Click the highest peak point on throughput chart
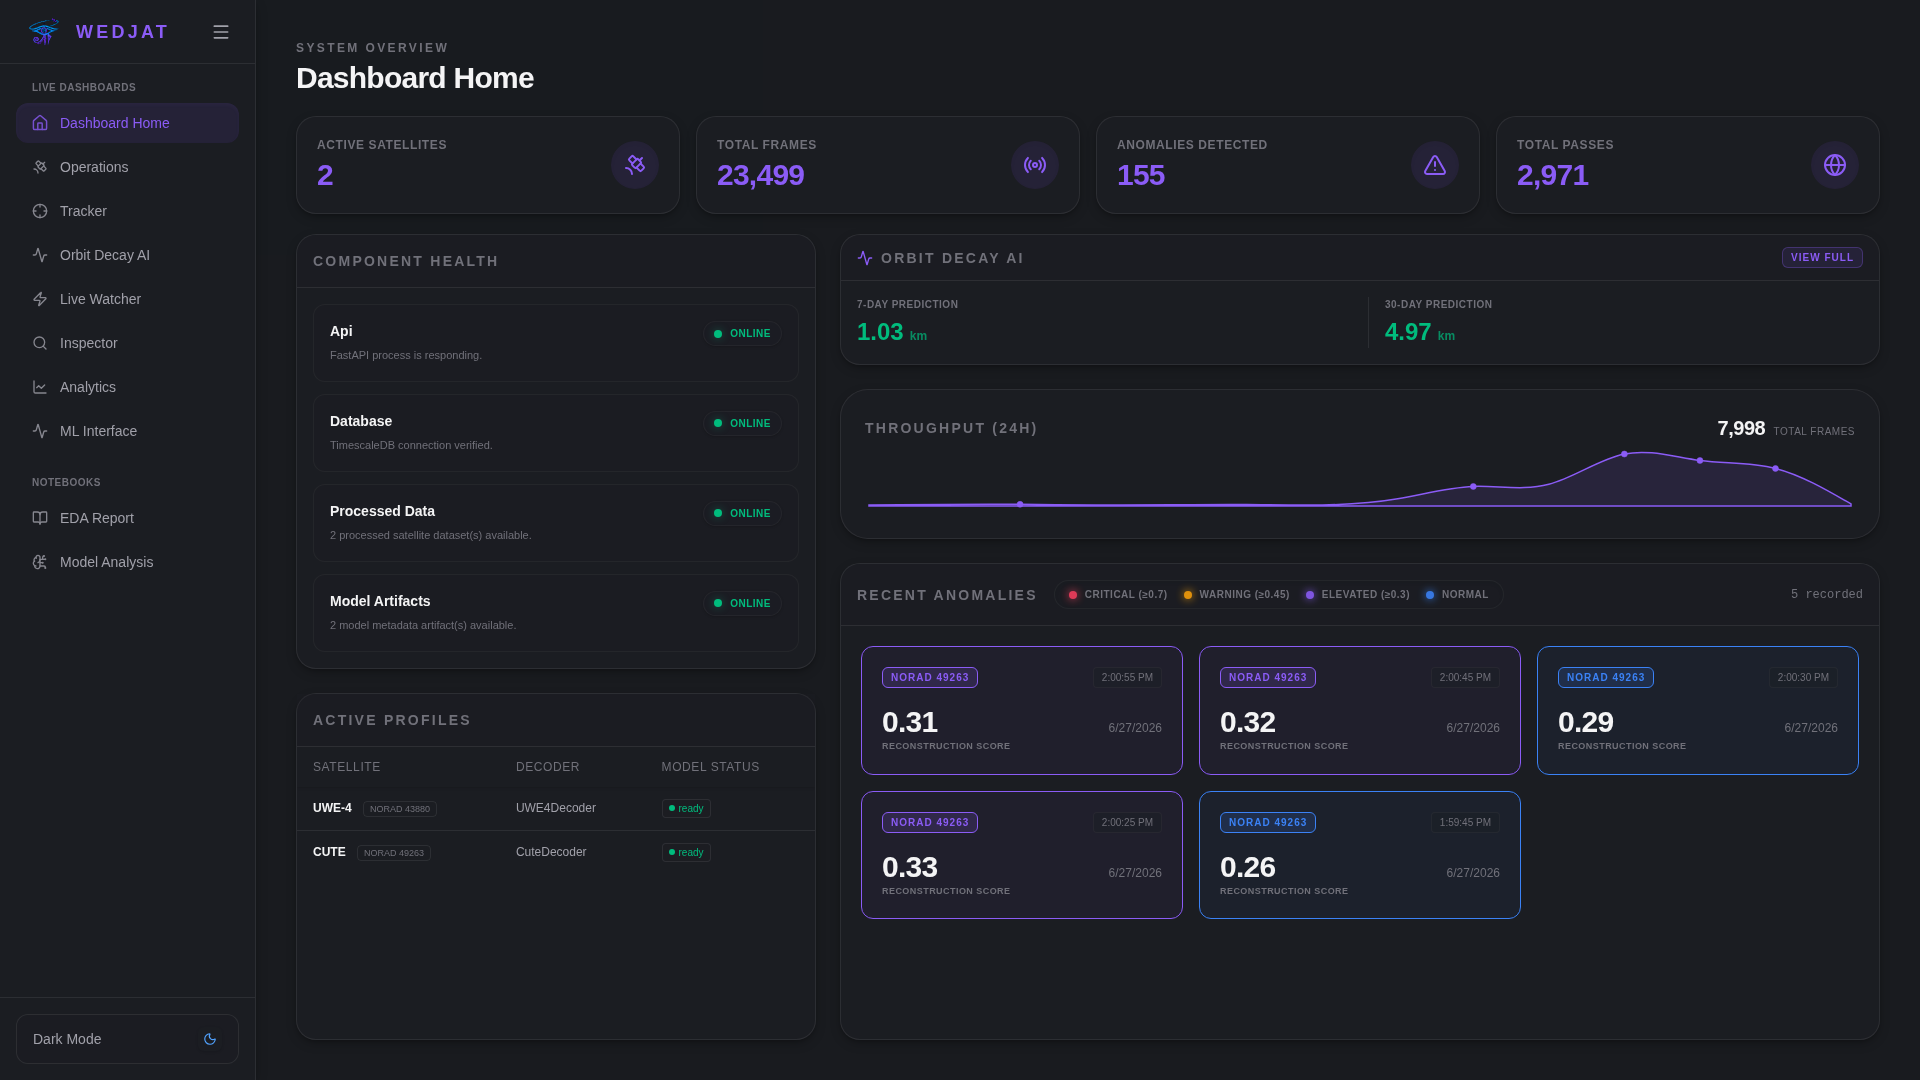This screenshot has height=1080, width=1920. [1624, 454]
